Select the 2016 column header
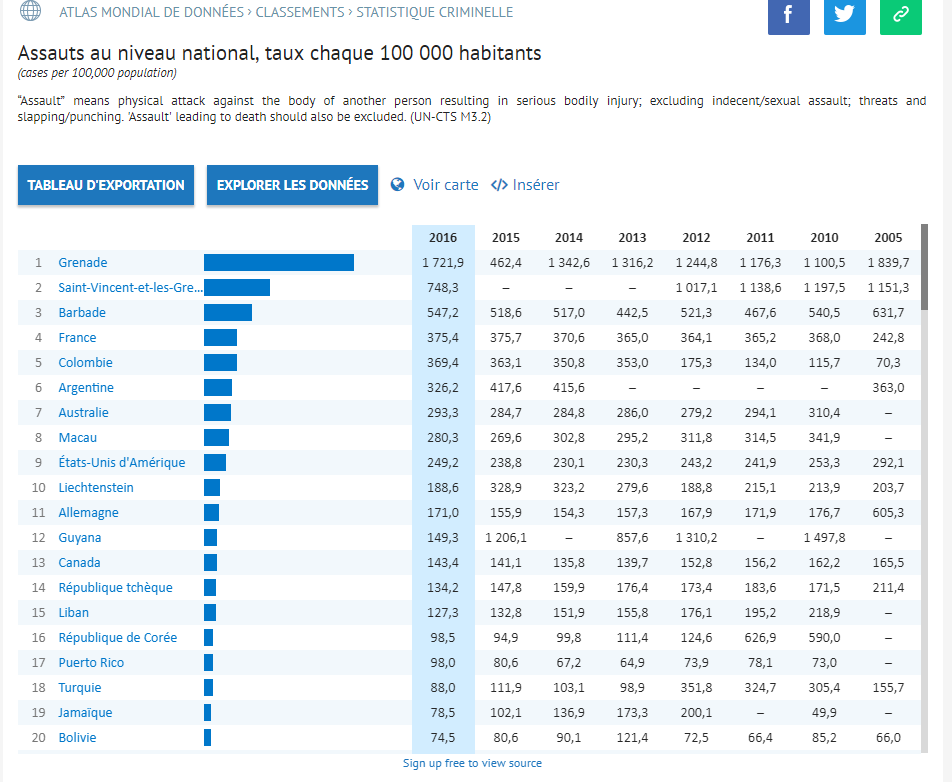 pyautogui.click(x=443, y=238)
